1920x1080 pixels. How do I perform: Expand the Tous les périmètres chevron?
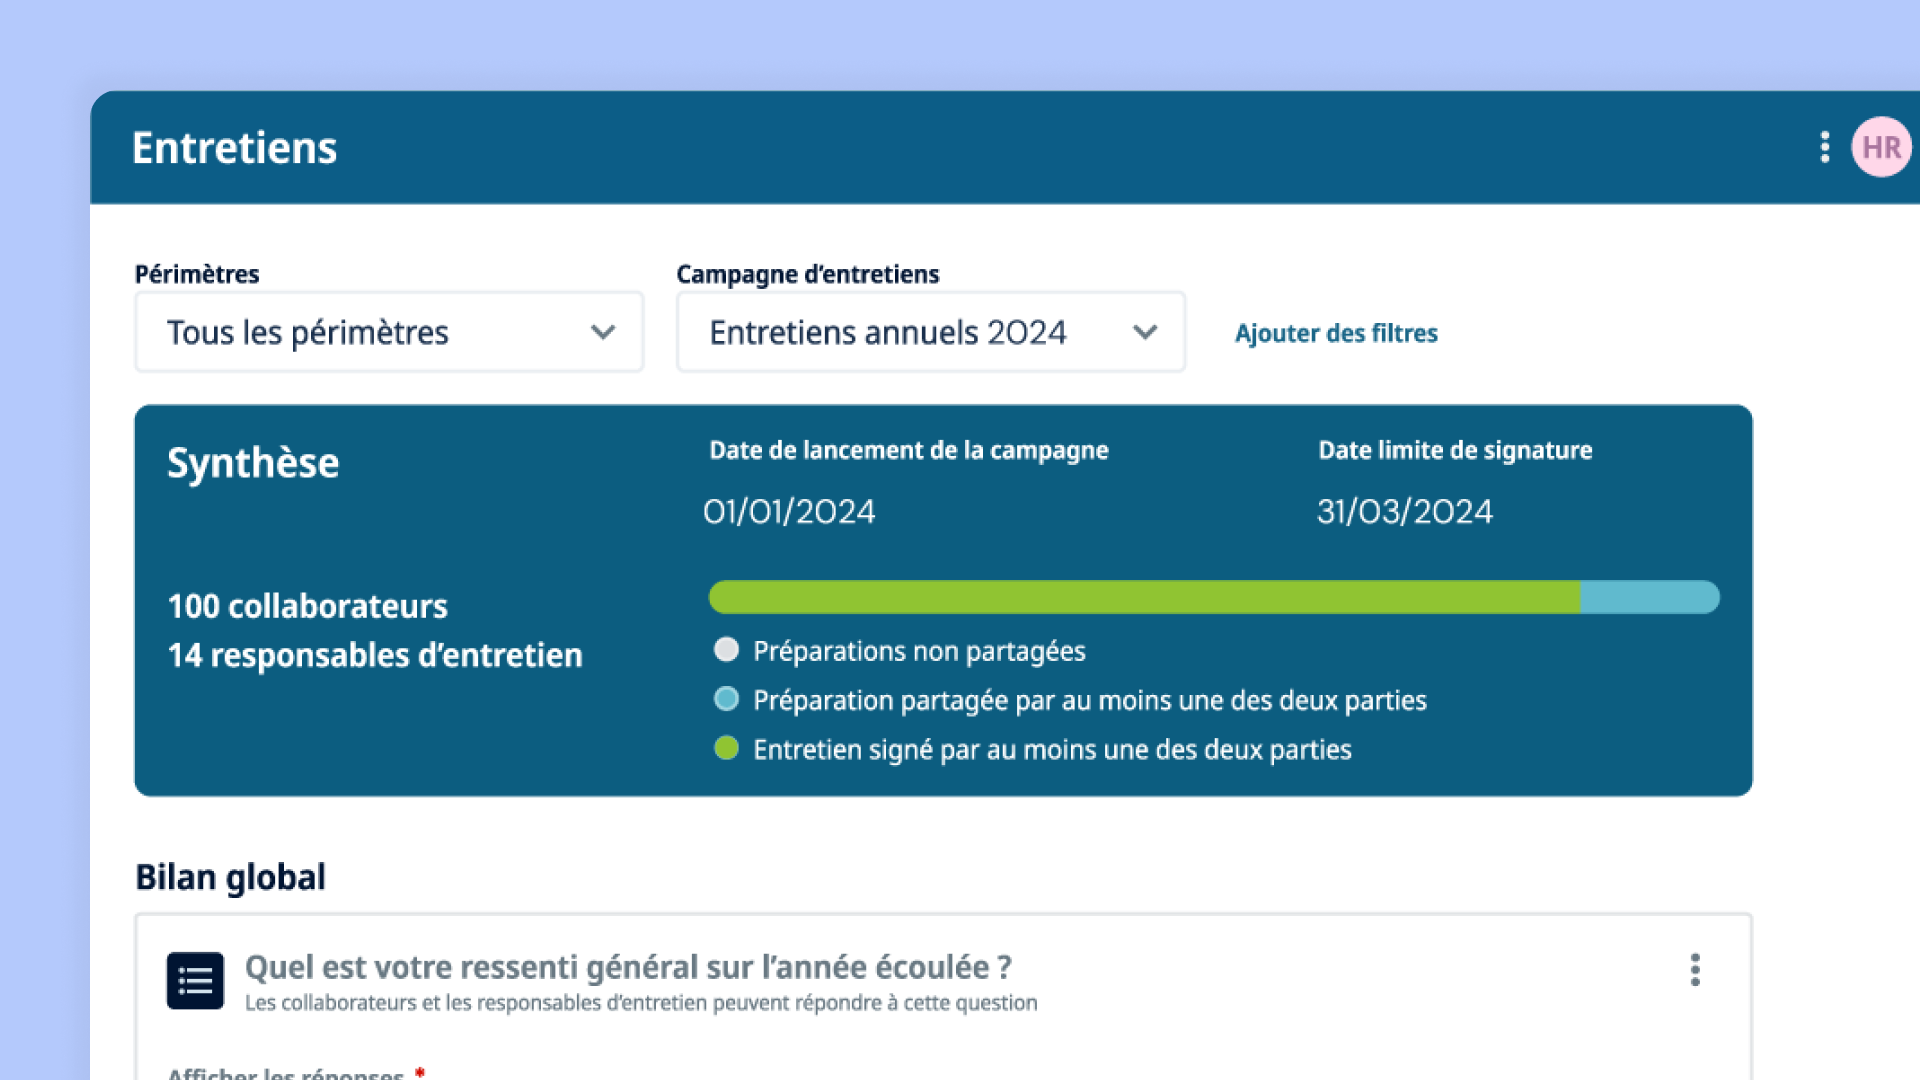click(602, 332)
